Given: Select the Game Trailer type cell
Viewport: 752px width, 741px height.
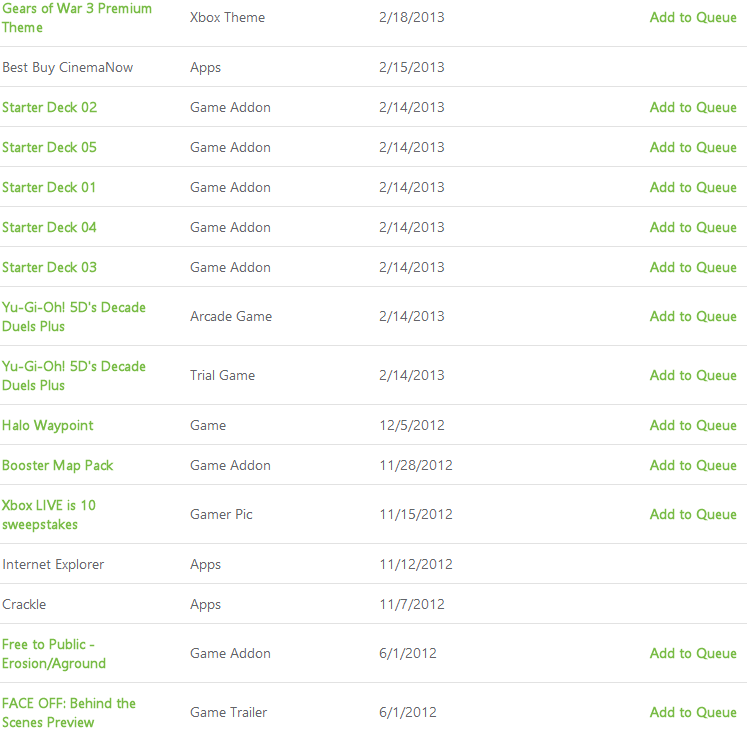Looking at the screenshot, I should (228, 712).
